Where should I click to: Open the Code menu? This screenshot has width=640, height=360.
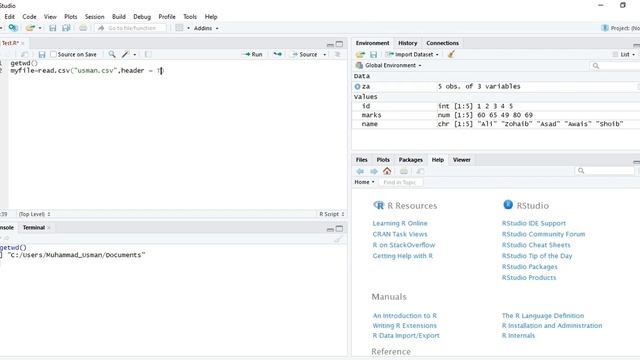(x=29, y=17)
